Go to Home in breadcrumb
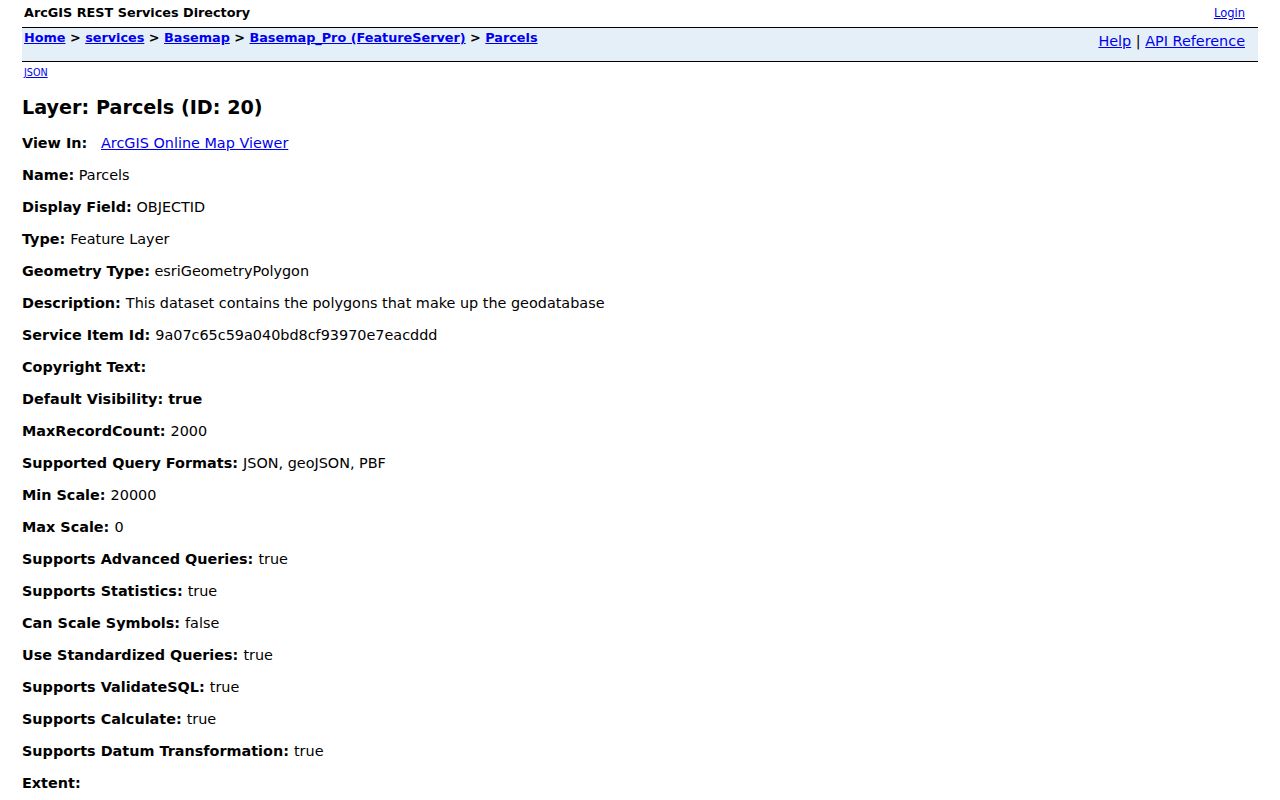Image resolution: width=1280 pixels, height=800 pixels. pyautogui.click(x=45, y=38)
